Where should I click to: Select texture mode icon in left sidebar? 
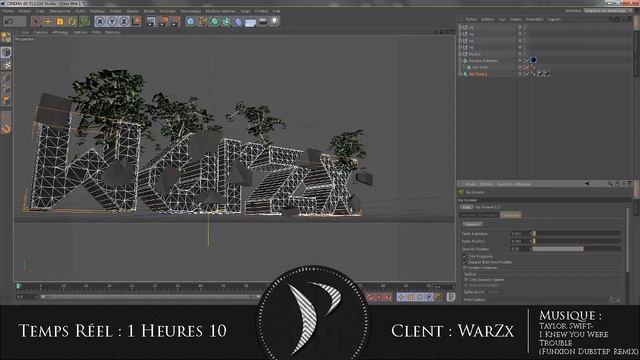pyautogui.click(x=6, y=65)
